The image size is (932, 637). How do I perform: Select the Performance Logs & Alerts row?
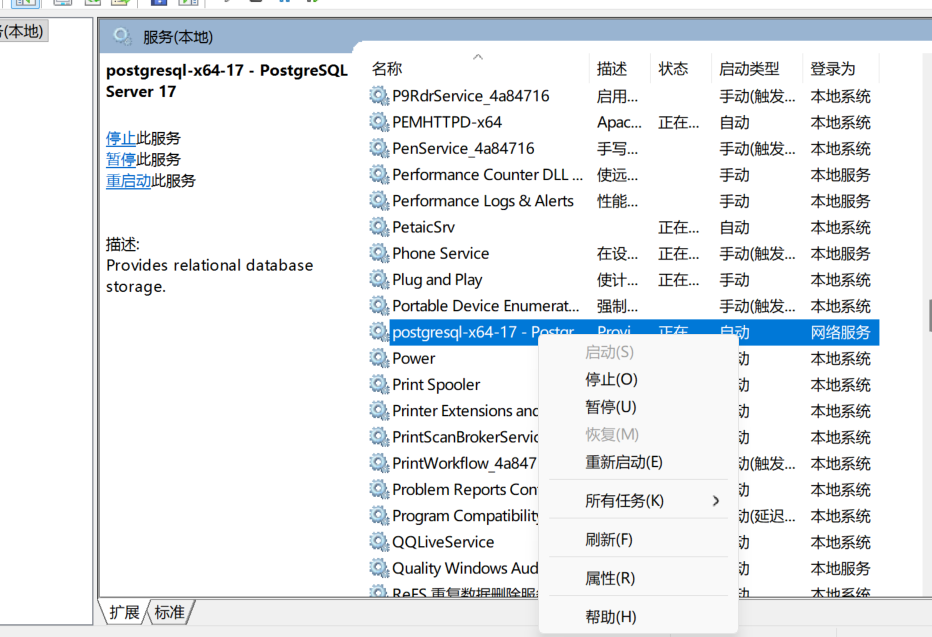pos(483,201)
